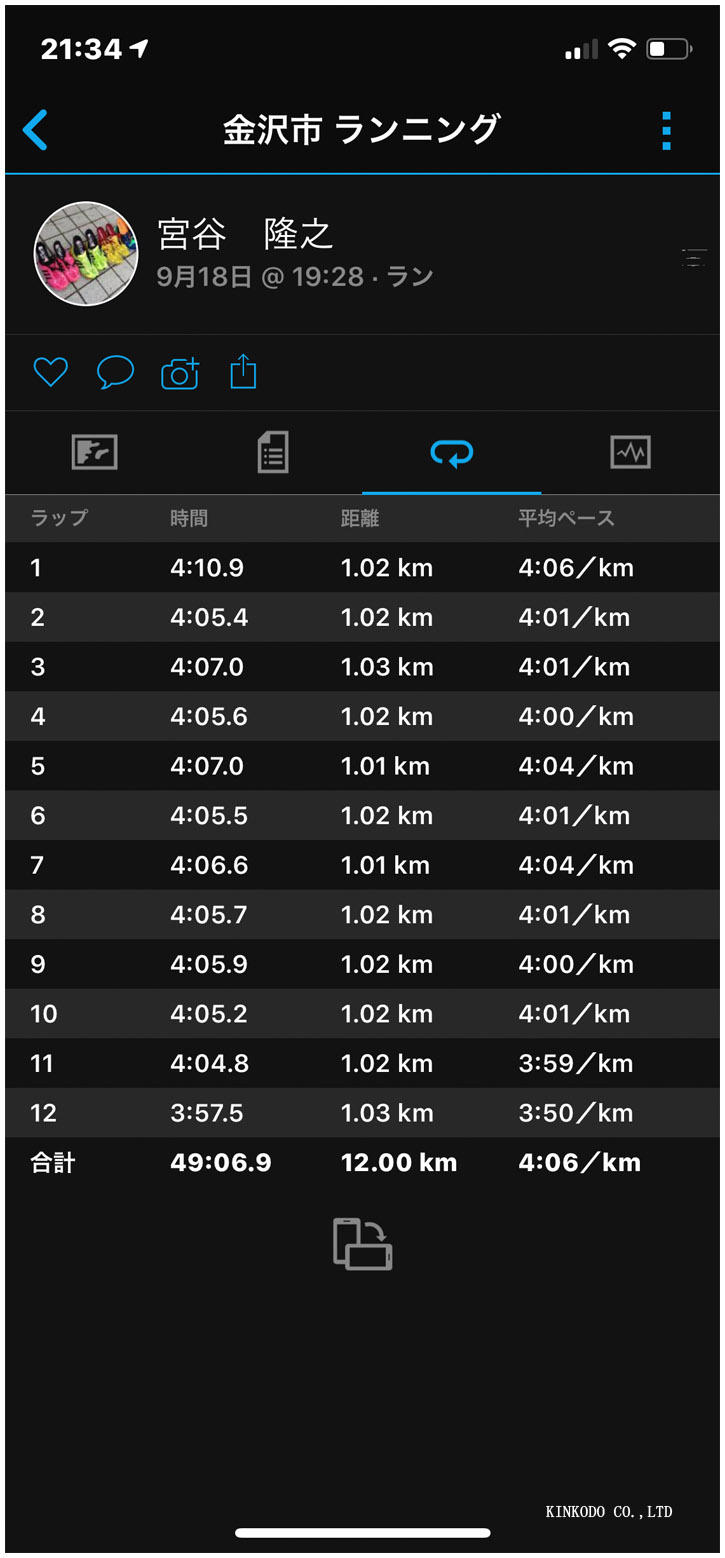The height and width of the screenshot is (1558, 725).
Task: Share the activity using the share icon
Action: click(244, 373)
